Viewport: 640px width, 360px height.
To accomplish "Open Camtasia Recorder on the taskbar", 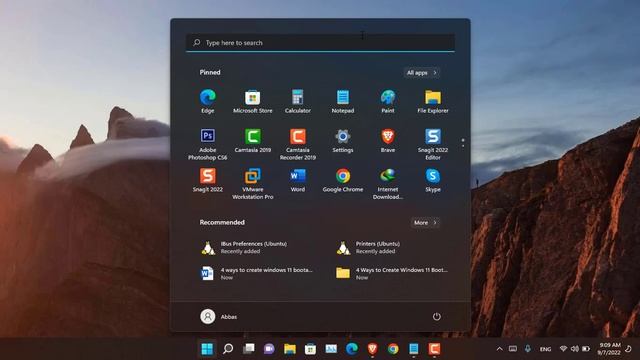I will click(434, 349).
